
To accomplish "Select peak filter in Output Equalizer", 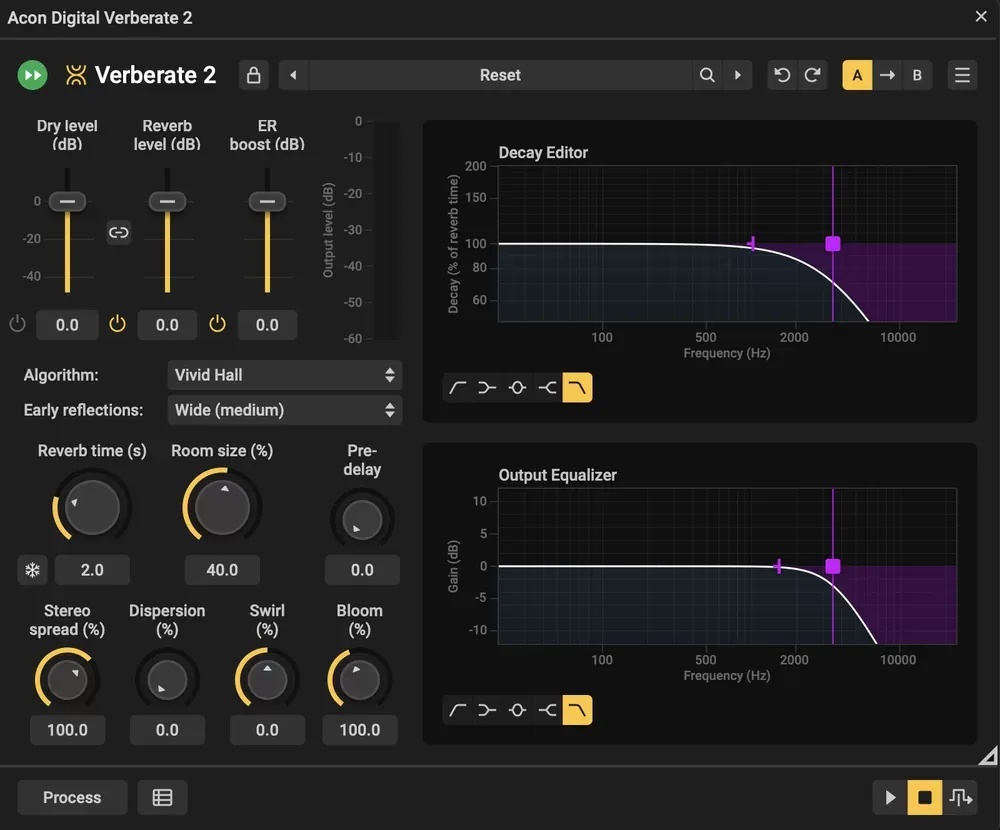I will click(517, 710).
